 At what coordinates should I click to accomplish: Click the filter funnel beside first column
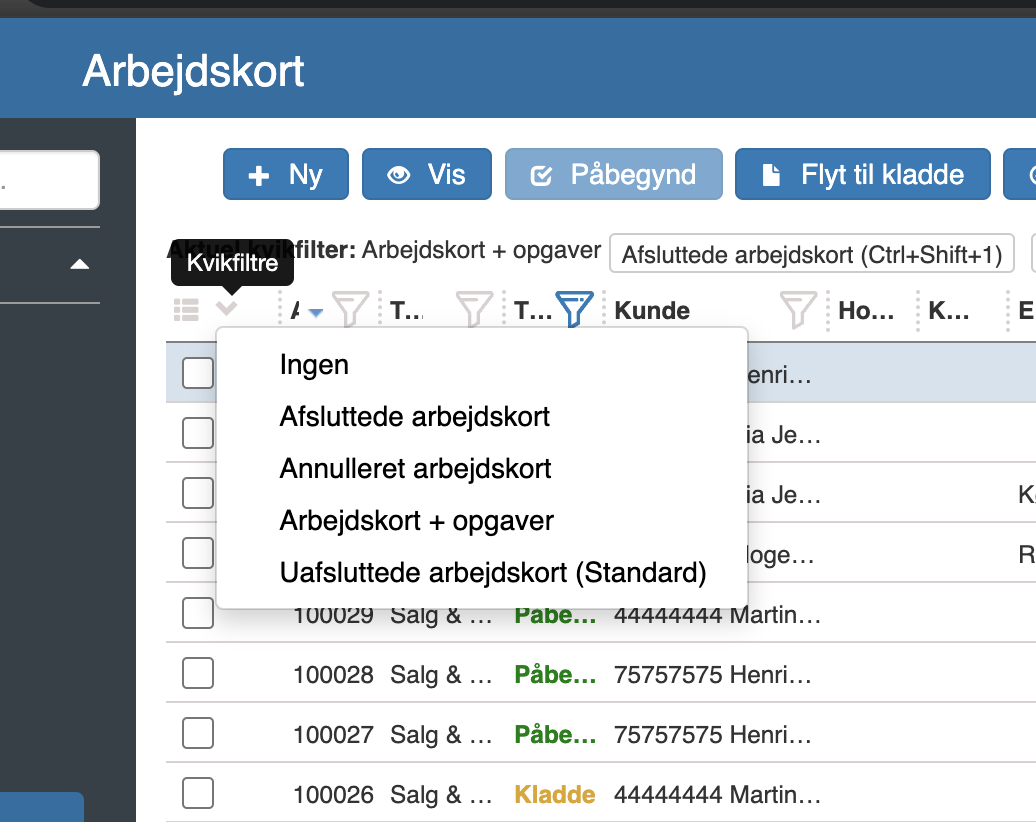point(350,309)
